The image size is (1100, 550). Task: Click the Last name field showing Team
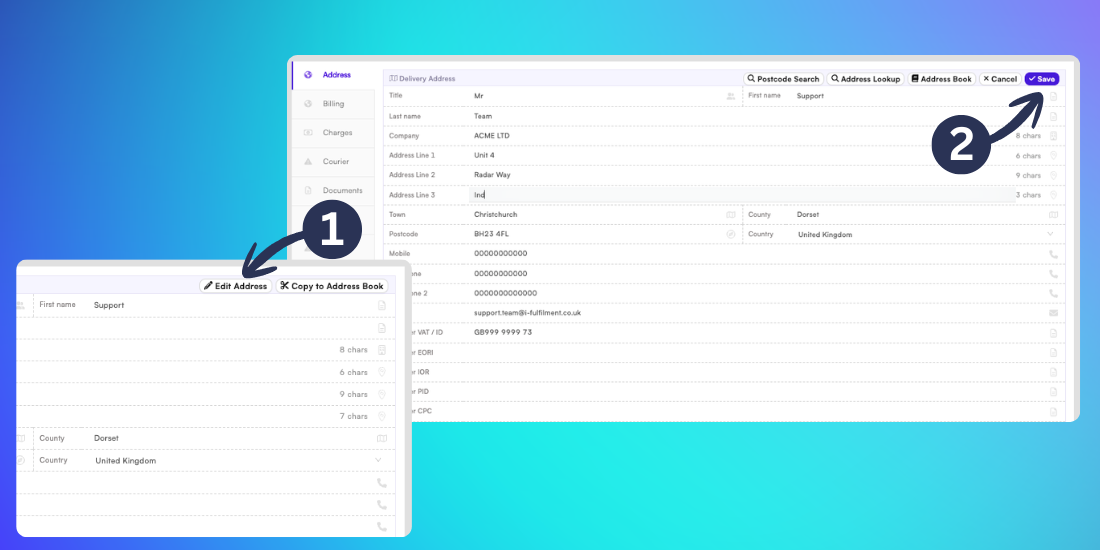tap(756, 116)
